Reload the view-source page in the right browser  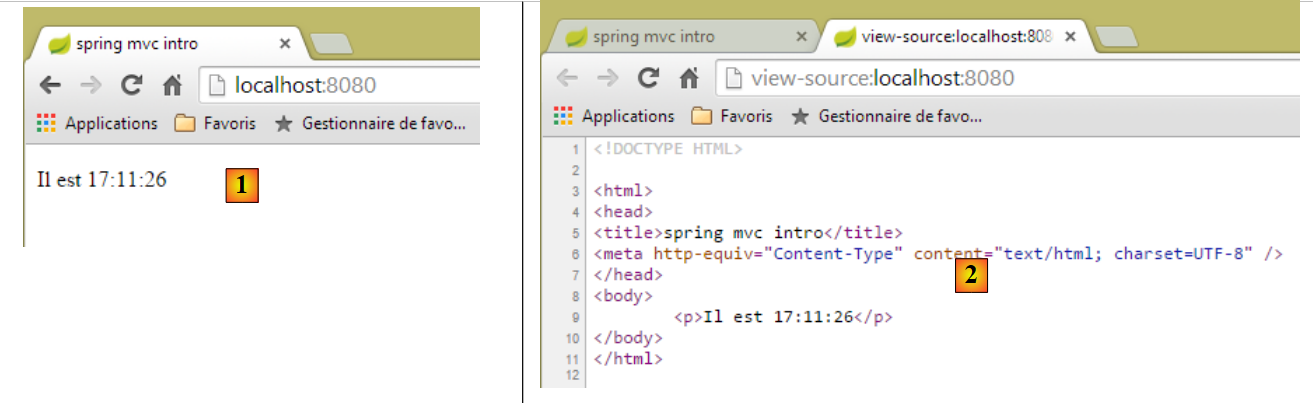[648, 78]
